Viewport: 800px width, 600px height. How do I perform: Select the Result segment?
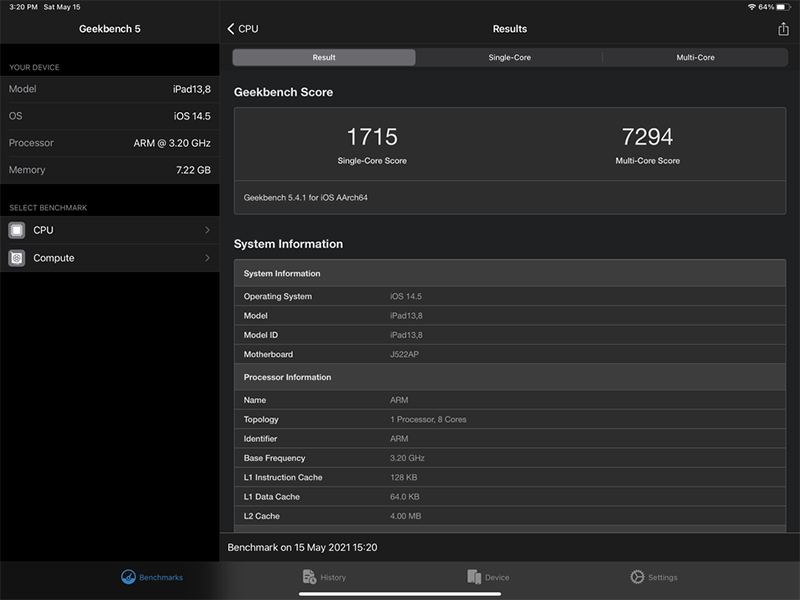[324, 58]
